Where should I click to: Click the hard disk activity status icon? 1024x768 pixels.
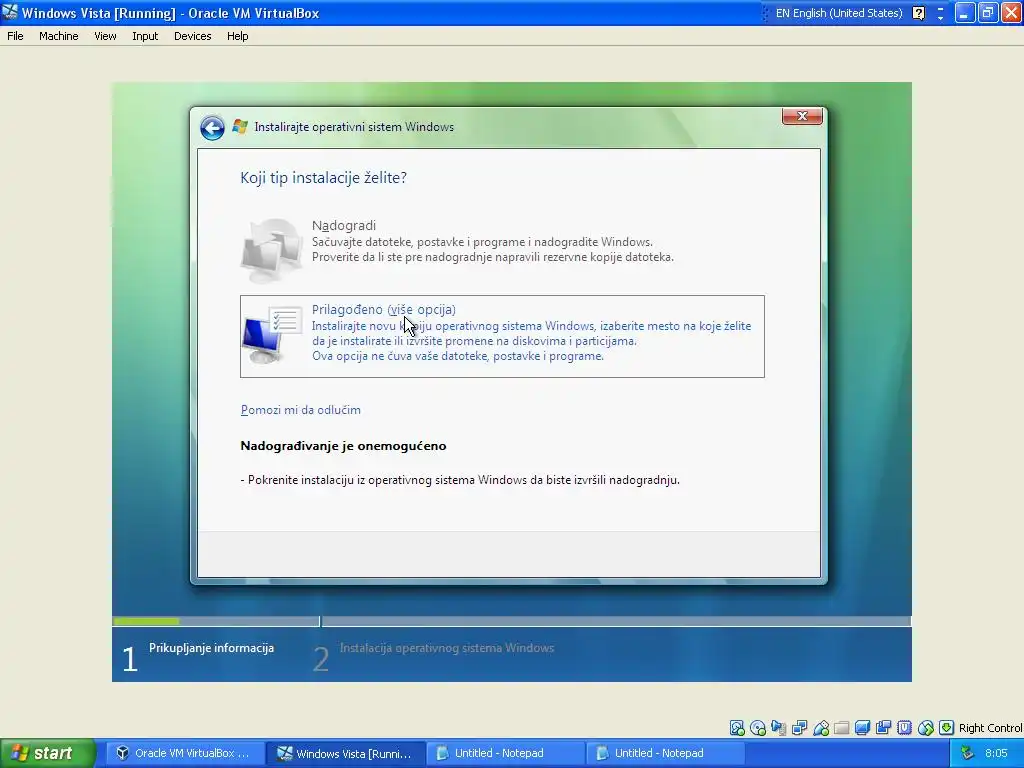737,728
